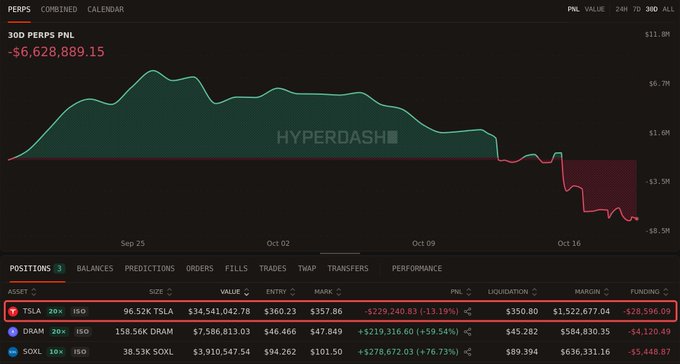This screenshot has height=364, width=680.
Task: Click the positions count badge 3
Action: pyautogui.click(x=59, y=269)
